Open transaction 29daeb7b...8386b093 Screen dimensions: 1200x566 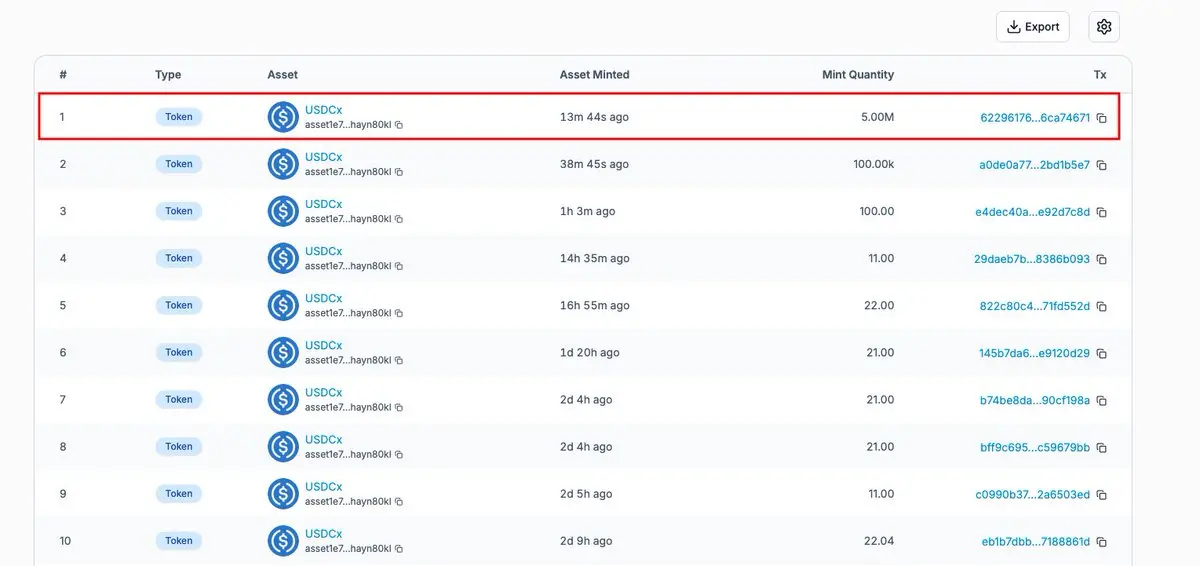tap(1032, 259)
